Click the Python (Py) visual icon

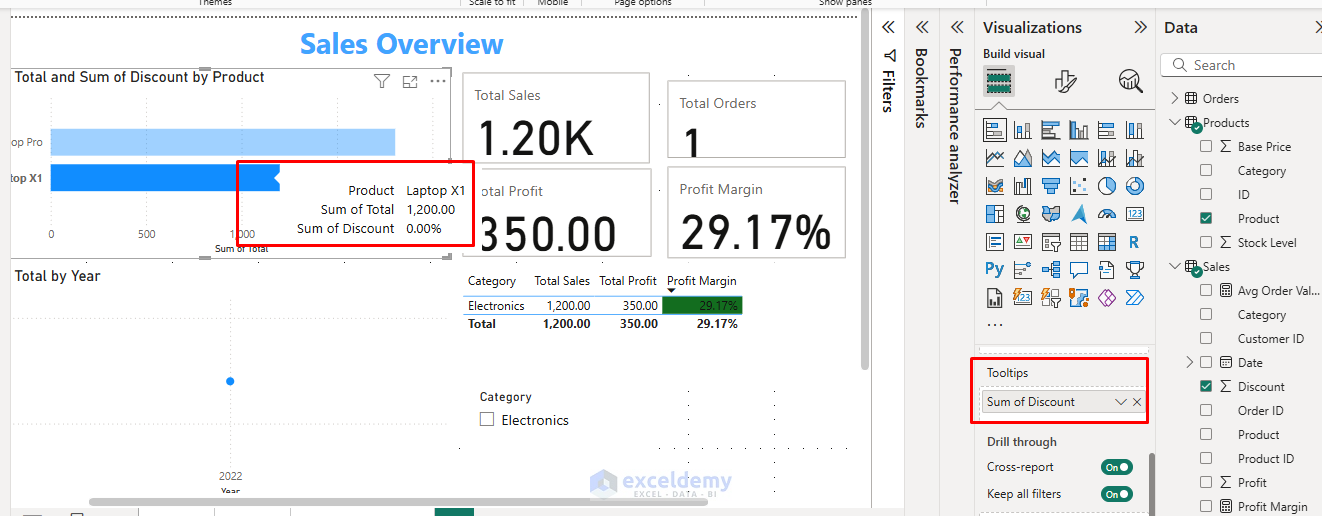point(995,269)
